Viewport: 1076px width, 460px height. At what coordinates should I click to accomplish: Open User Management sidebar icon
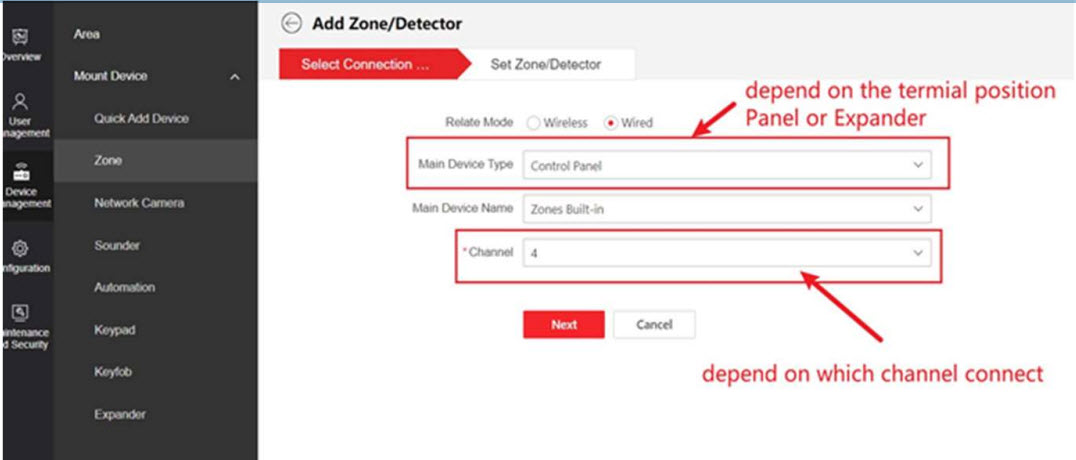tap(20, 102)
